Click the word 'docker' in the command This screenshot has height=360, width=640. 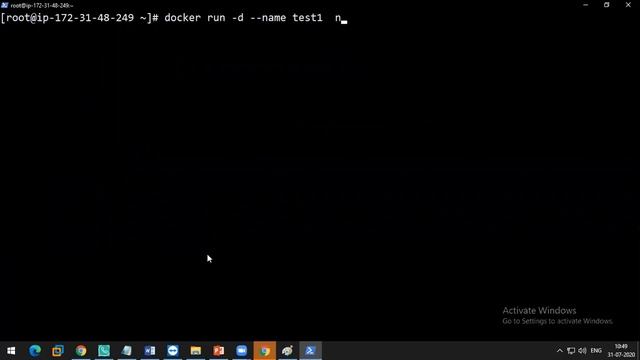click(182, 18)
